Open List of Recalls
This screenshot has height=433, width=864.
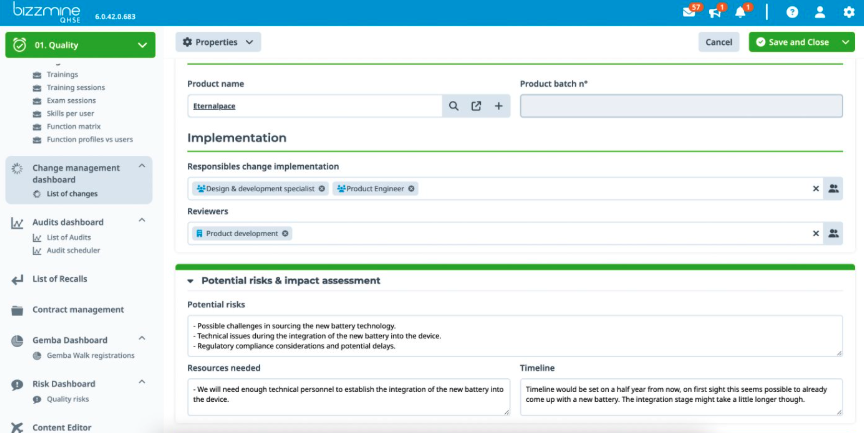point(60,279)
